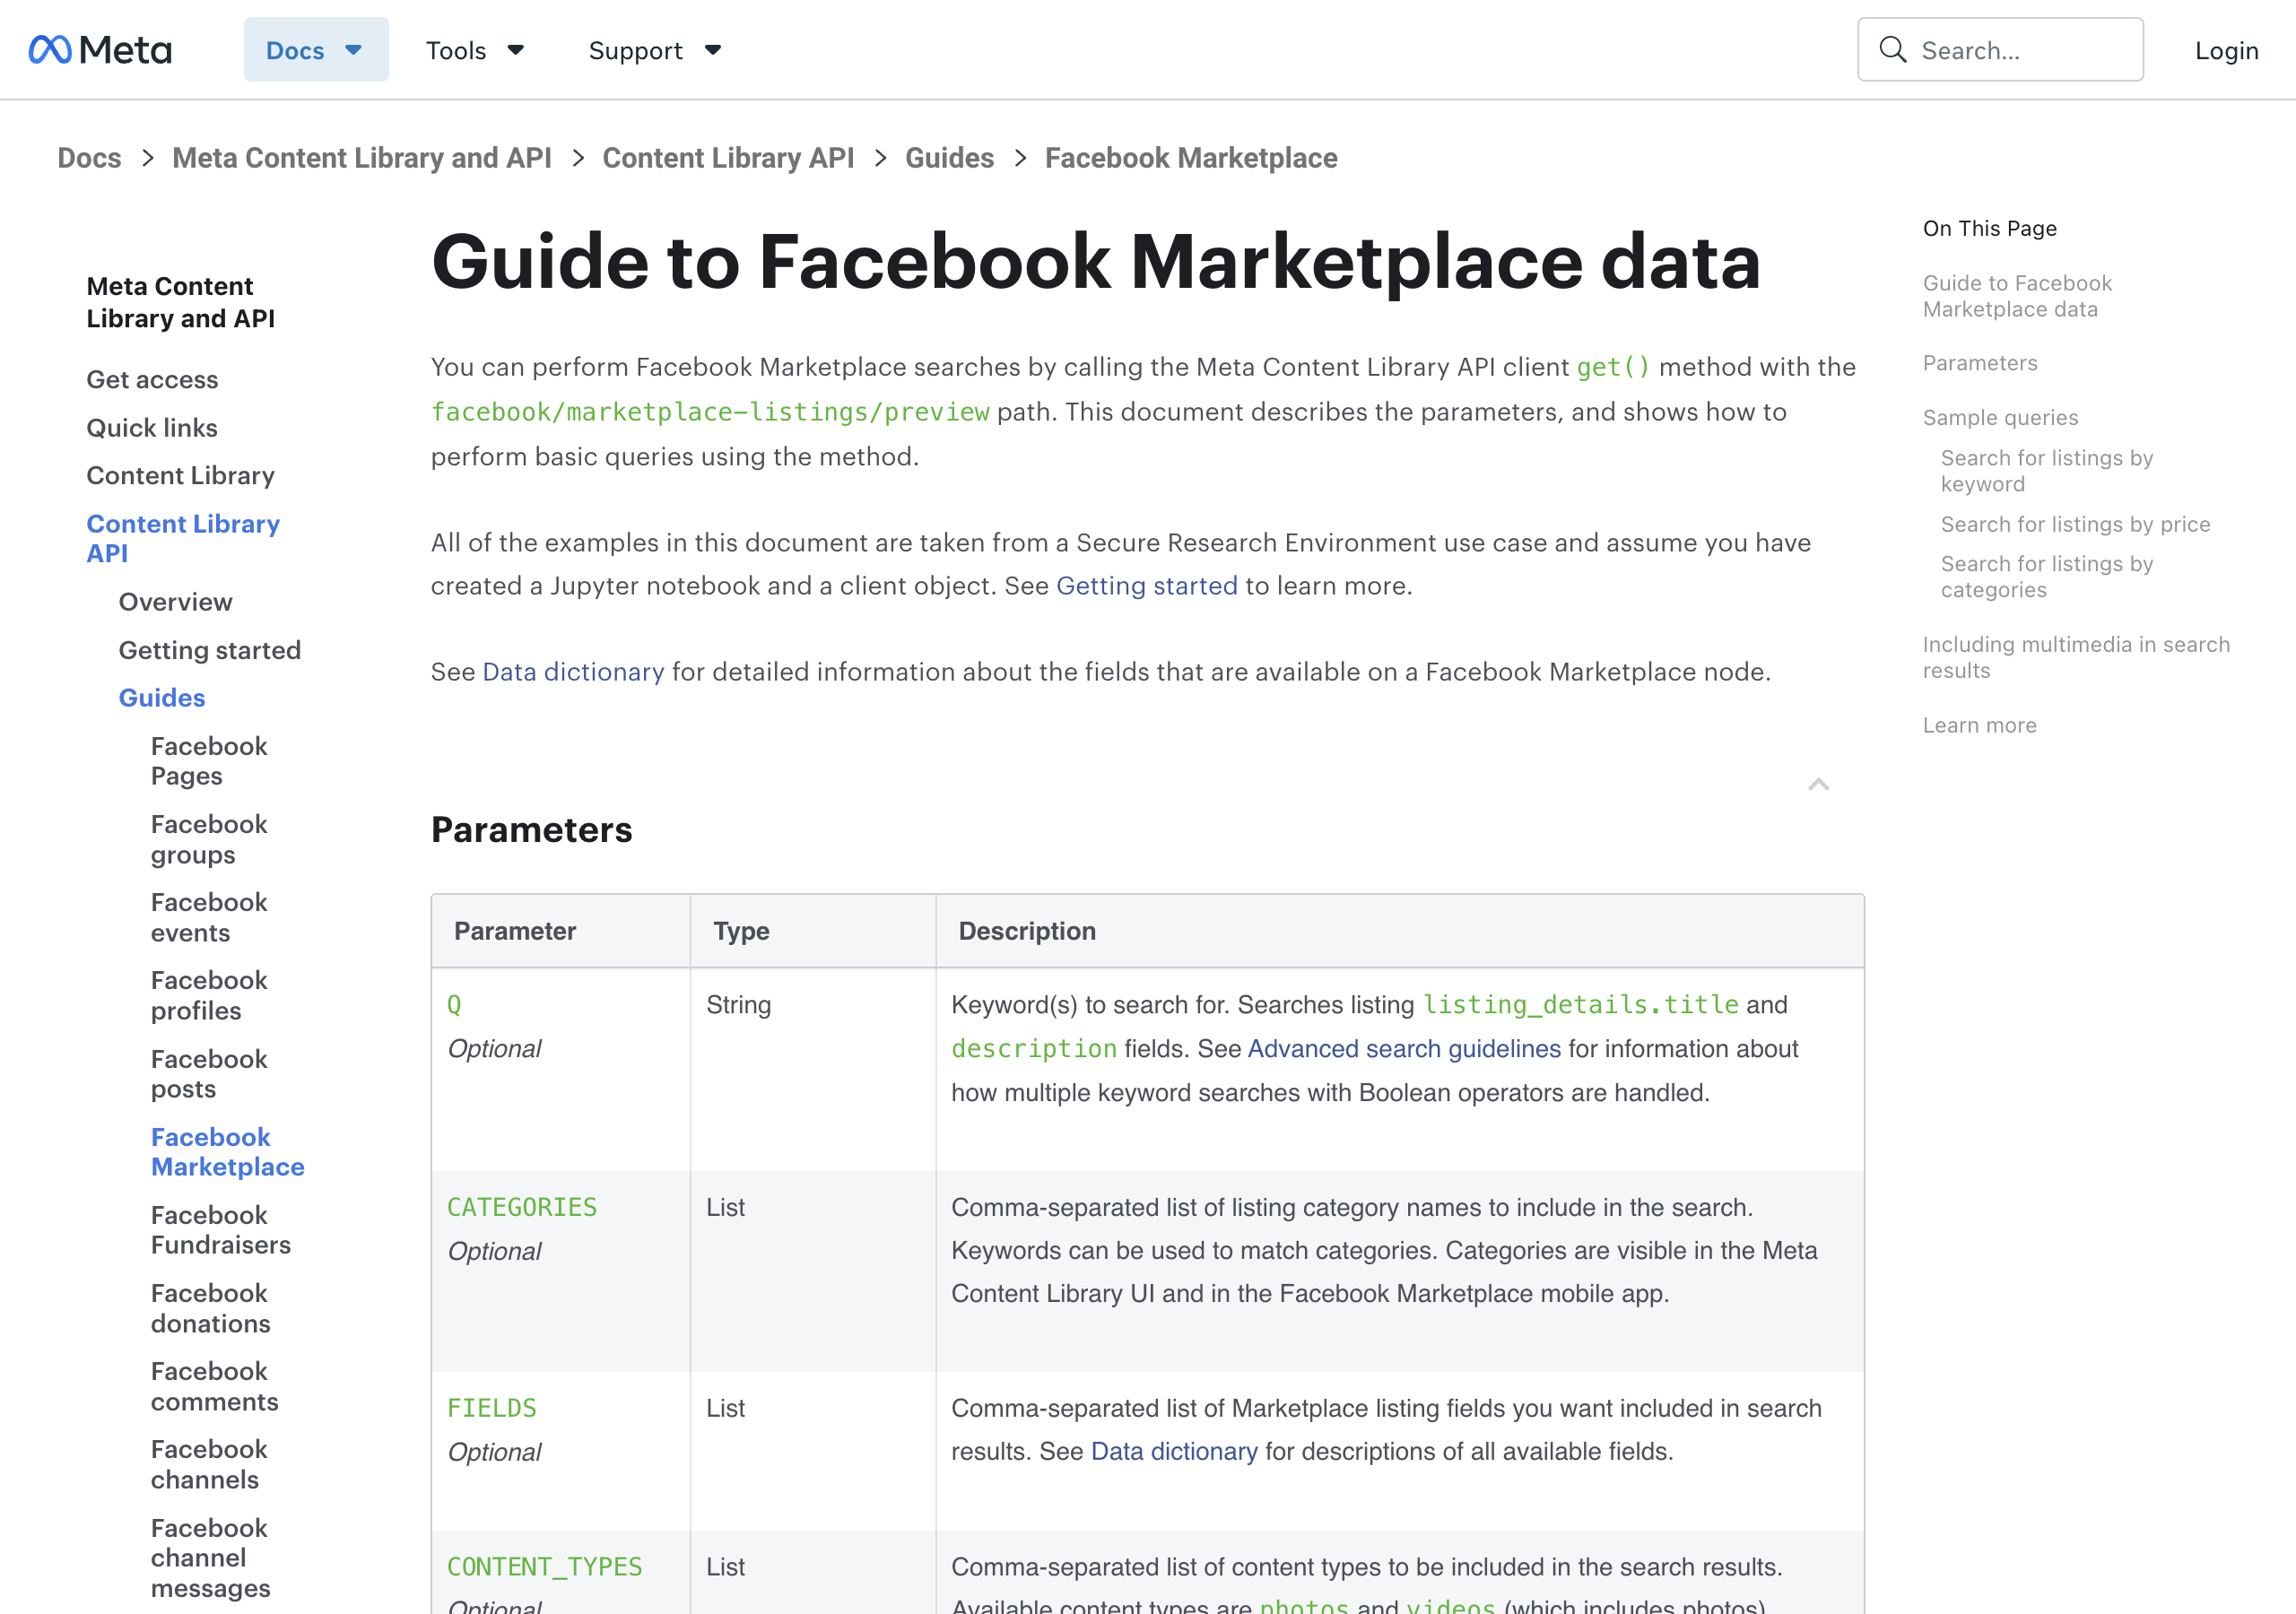Open Content Library sidebar item

(x=180, y=476)
